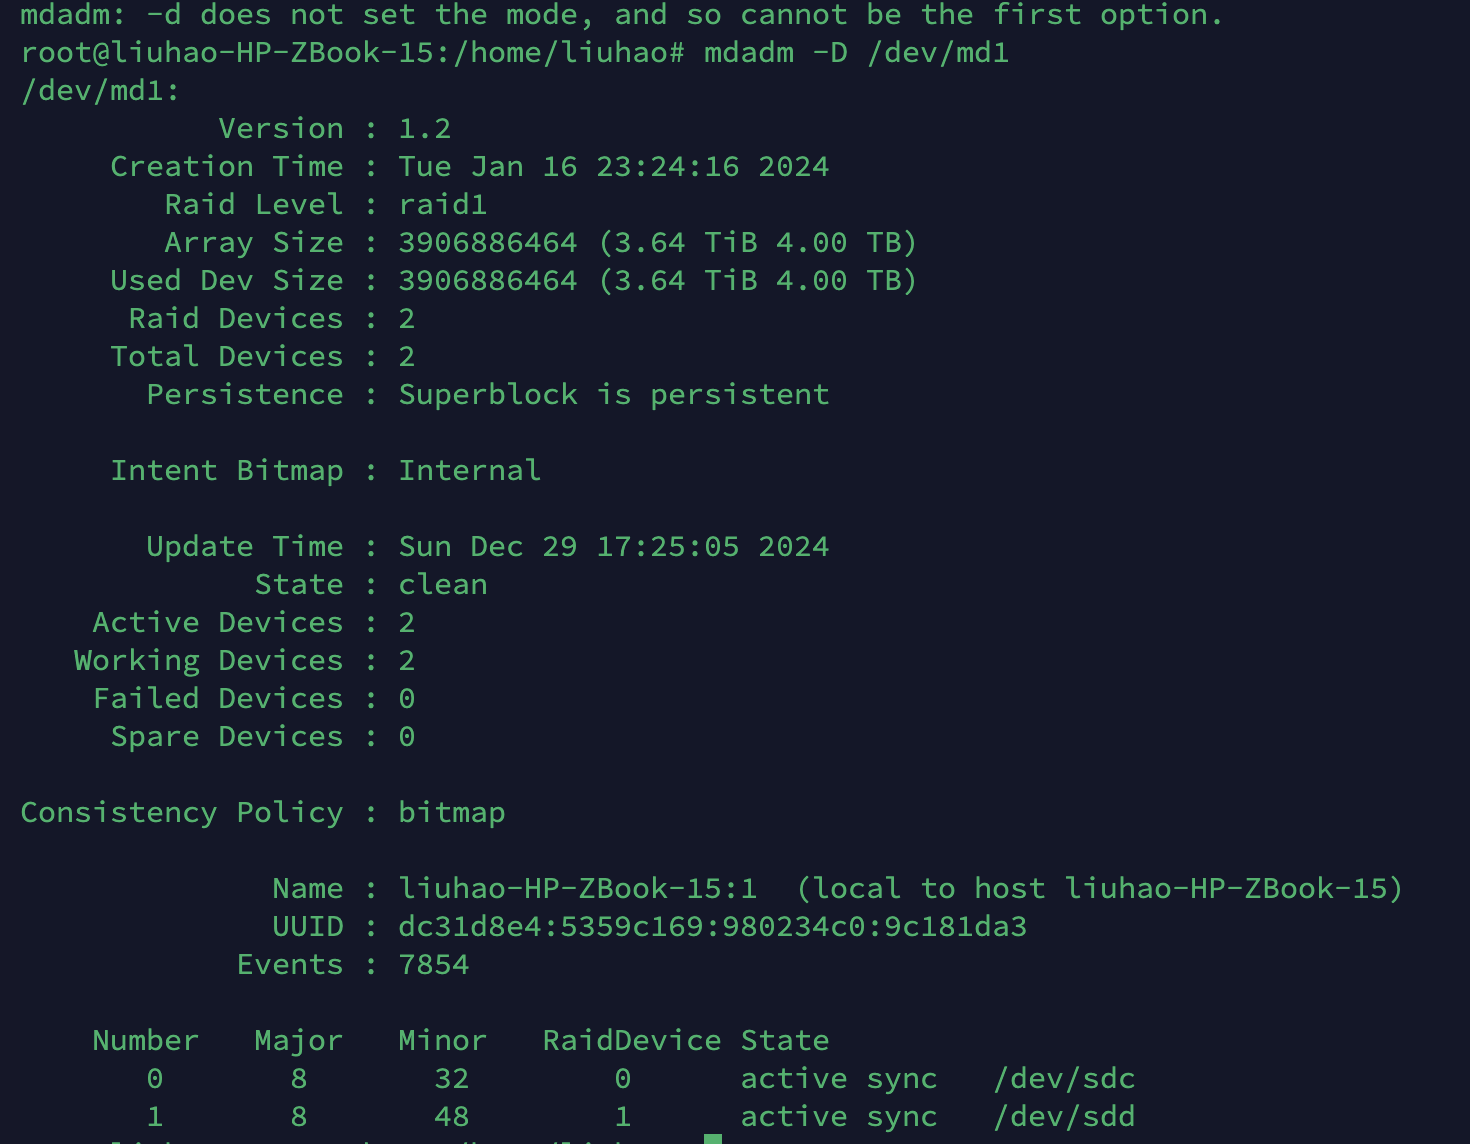This screenshot has height=1144, width=1470.
Task: Click the /dev/sdd device path
Action: coord(1064,1116)
